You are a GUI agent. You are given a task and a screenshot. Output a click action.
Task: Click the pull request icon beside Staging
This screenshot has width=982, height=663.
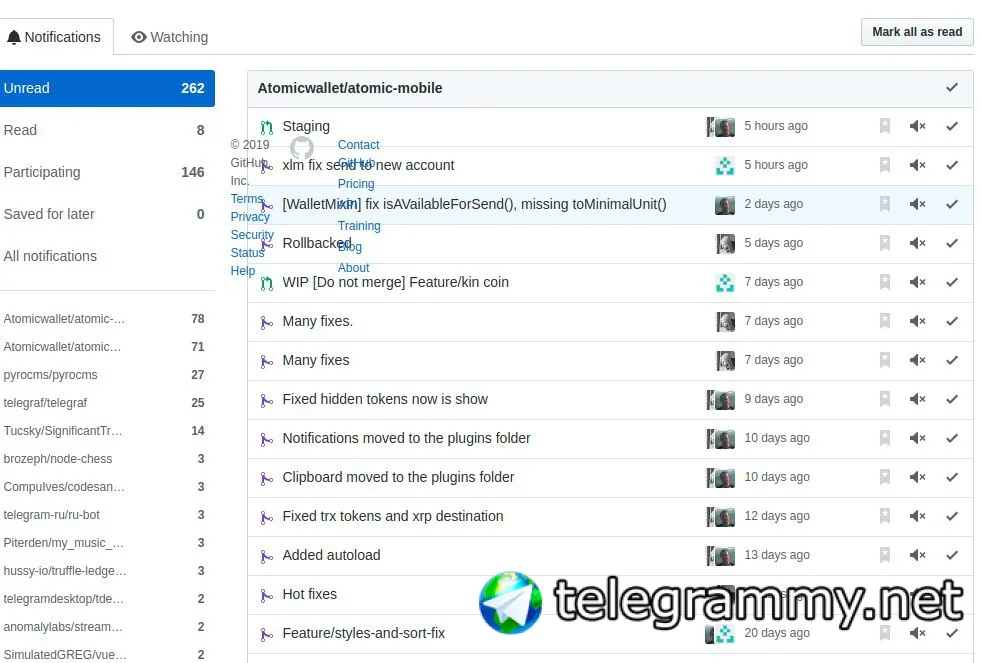(267, 127)
